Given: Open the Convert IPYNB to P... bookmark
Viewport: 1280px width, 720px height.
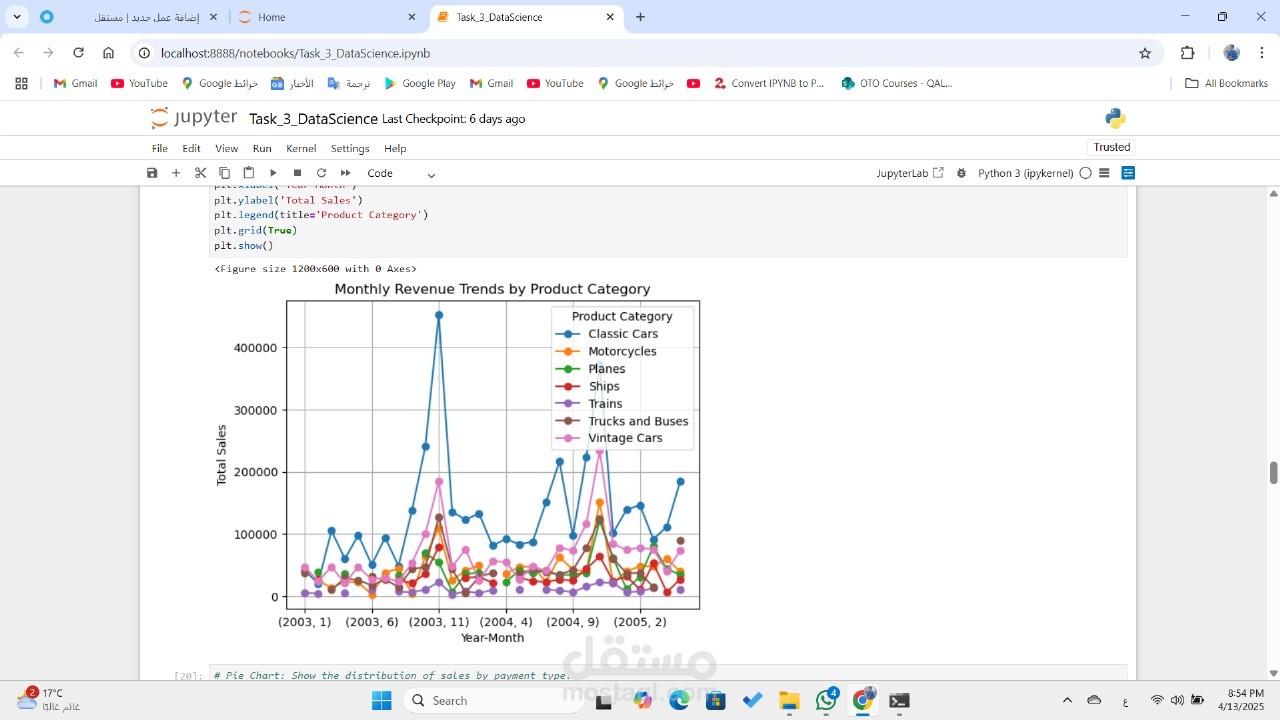Looking at the screenshot, I should tap(769, 83).
